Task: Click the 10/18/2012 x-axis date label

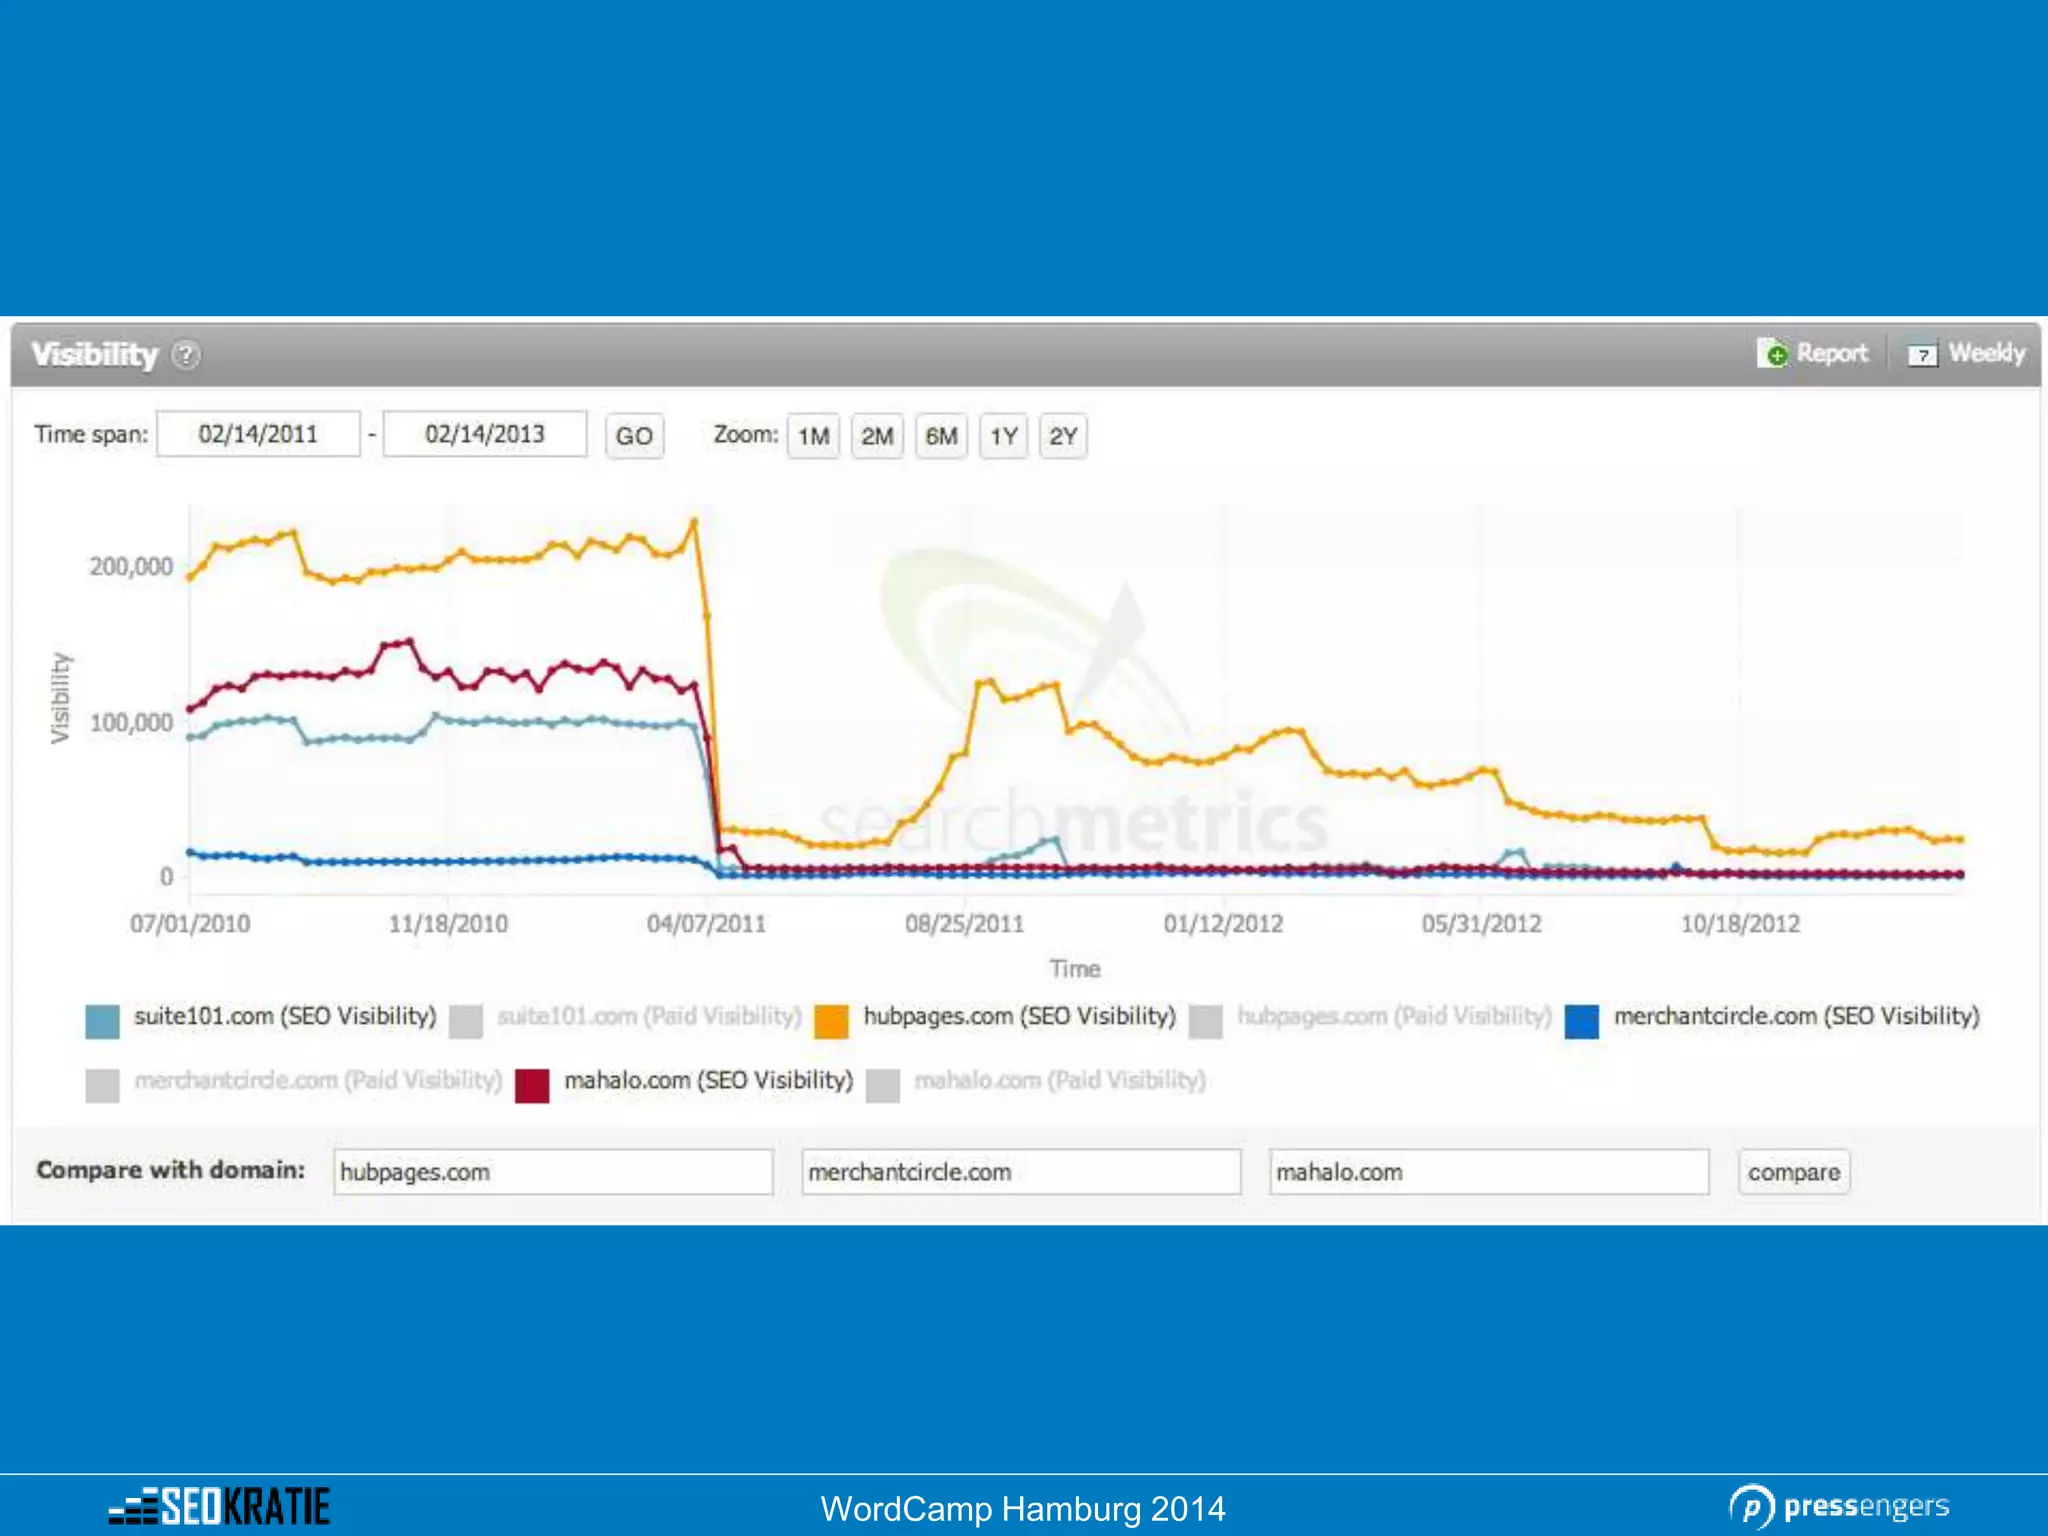Action: (x=1740, y=924)
